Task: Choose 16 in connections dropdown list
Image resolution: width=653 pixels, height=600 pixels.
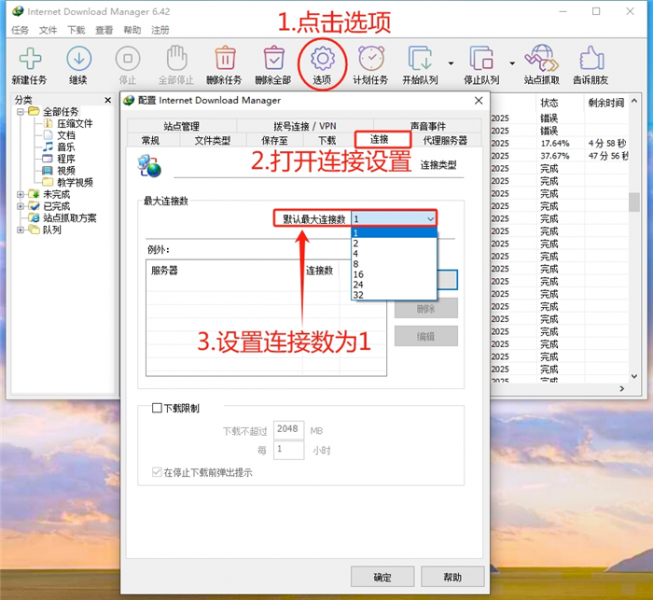Action: (394, 274)
